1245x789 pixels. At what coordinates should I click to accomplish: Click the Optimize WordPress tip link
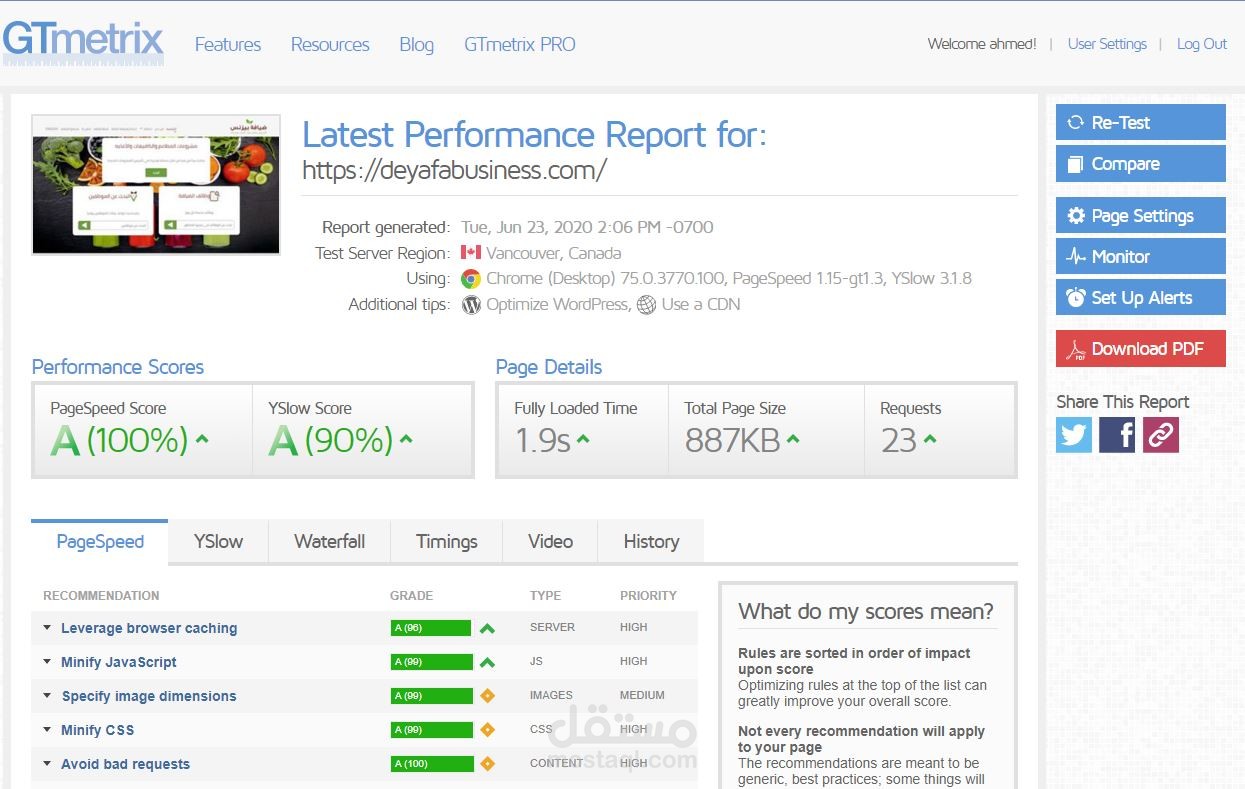(x=557, y=305)
